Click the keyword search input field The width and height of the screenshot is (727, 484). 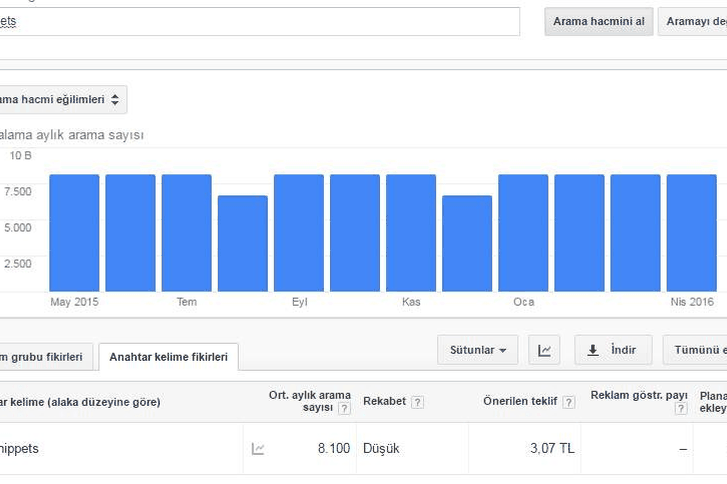click(260, 21)
